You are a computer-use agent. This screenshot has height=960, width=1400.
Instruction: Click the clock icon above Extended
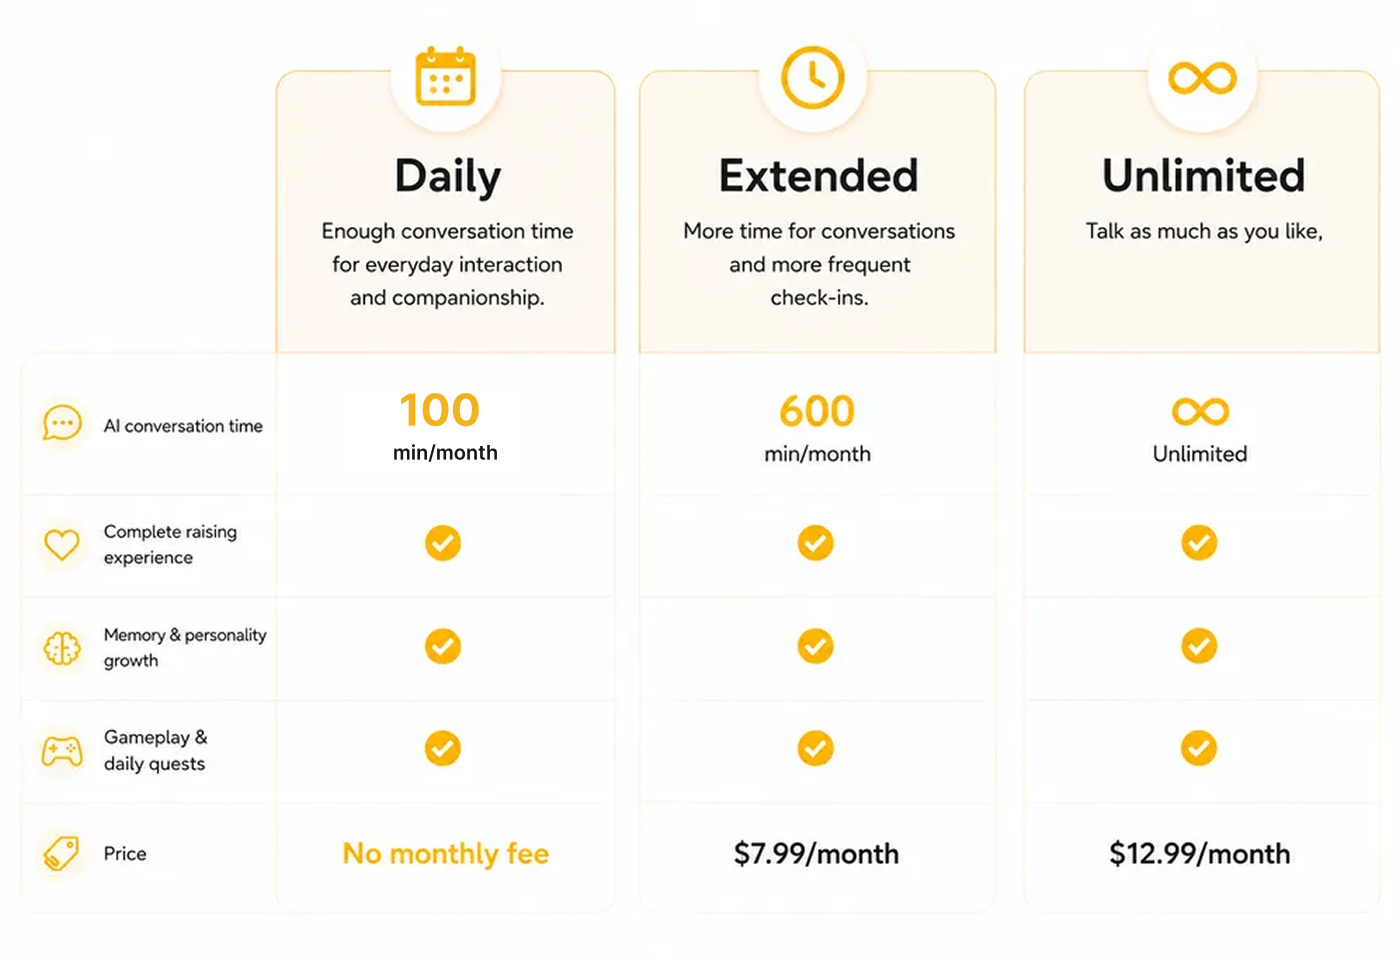[813, 77]
